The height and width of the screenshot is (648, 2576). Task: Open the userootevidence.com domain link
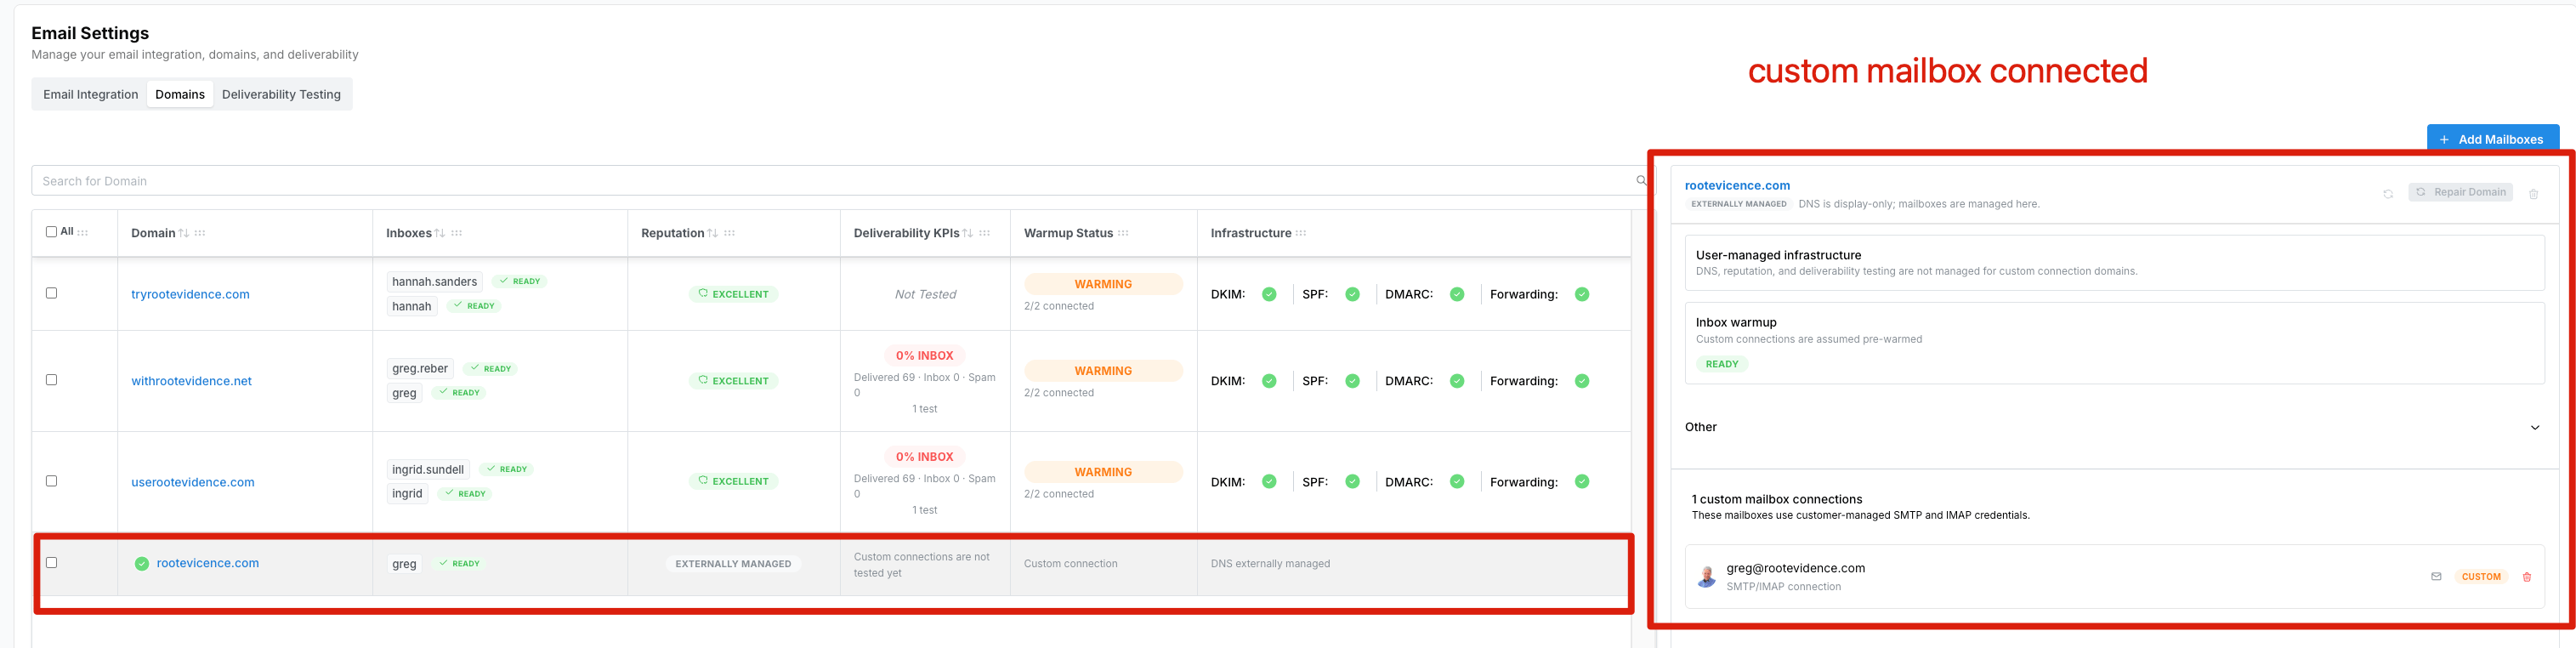point(193,482)
